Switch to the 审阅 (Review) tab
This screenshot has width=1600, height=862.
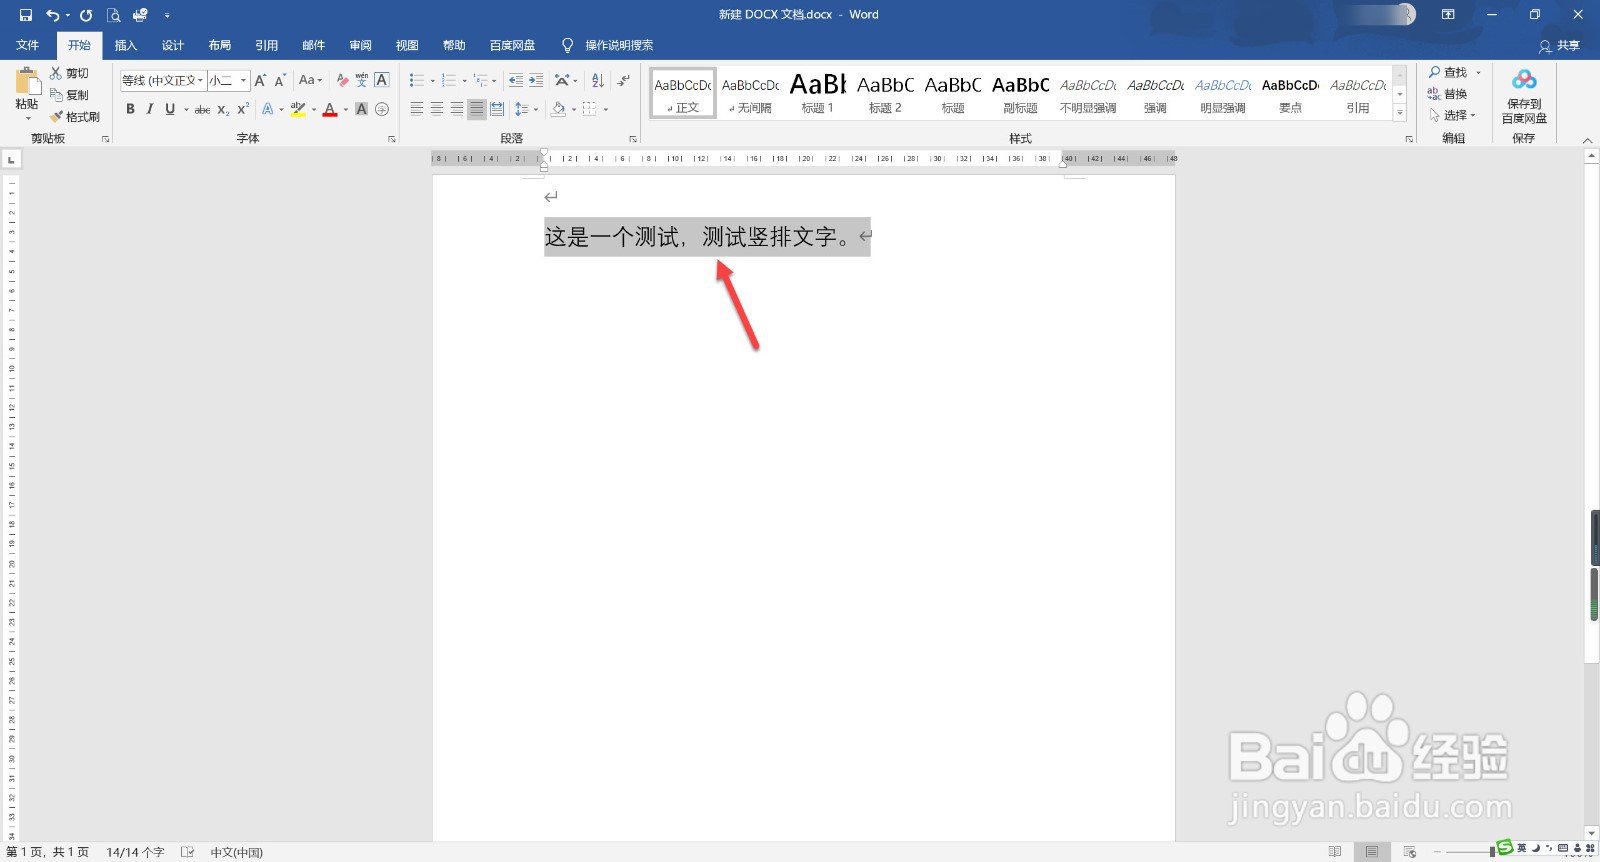361,45
